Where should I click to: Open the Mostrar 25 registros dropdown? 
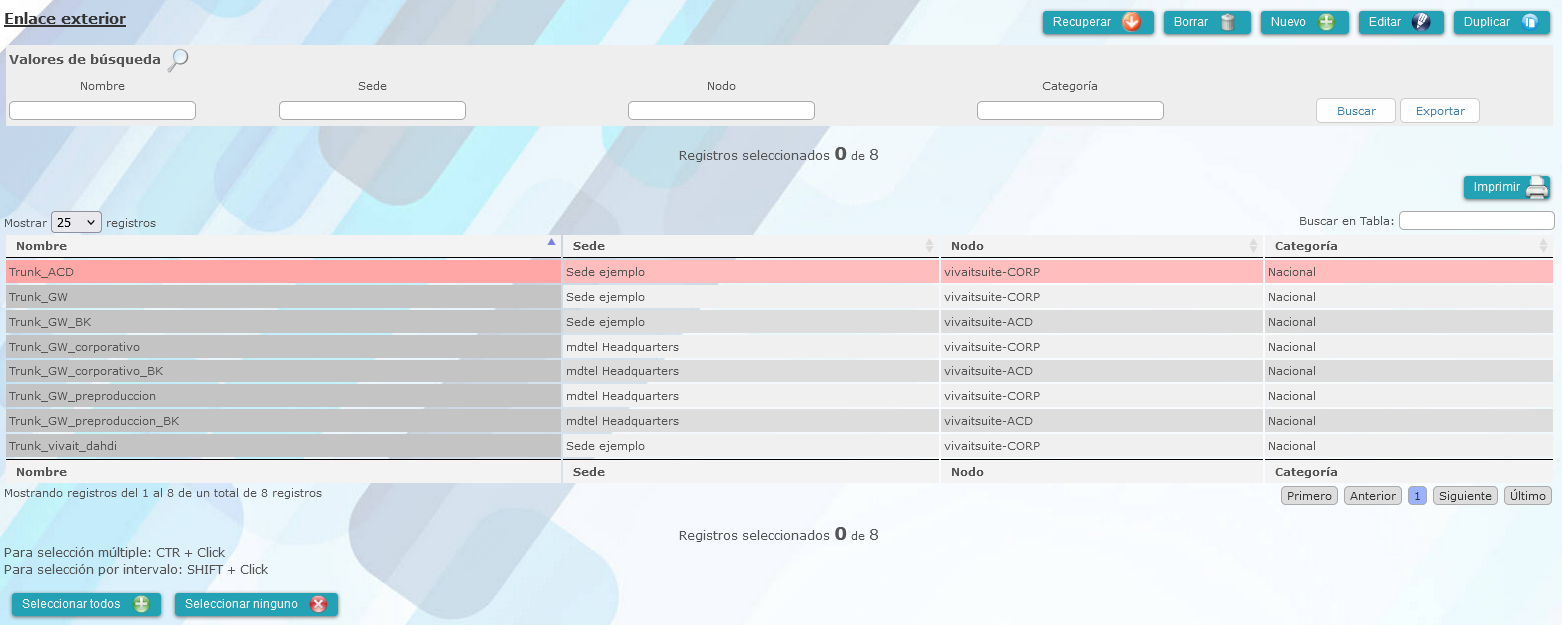click(76, 222)
